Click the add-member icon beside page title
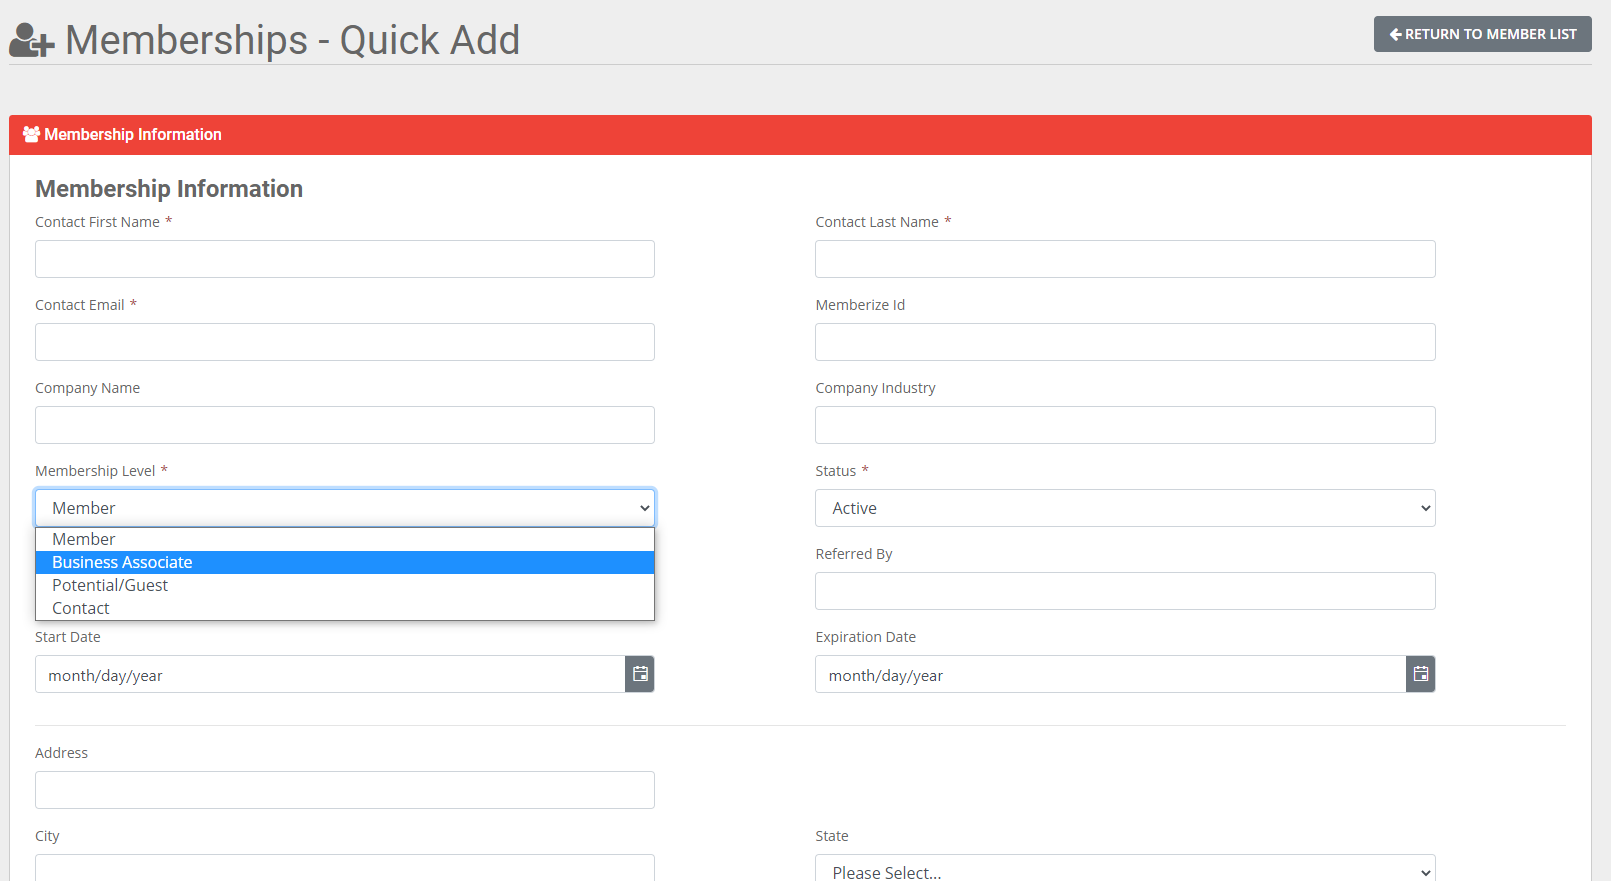 [32, 41]
